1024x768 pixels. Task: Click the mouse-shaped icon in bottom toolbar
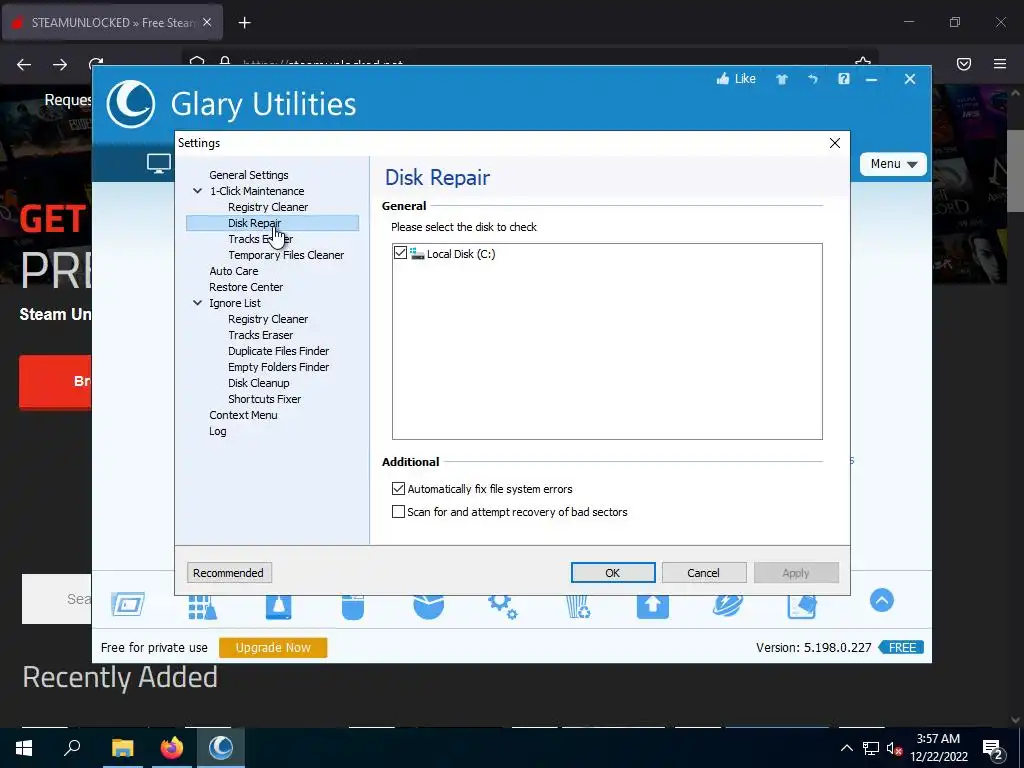pyautogui.click(x=353, y=607)
